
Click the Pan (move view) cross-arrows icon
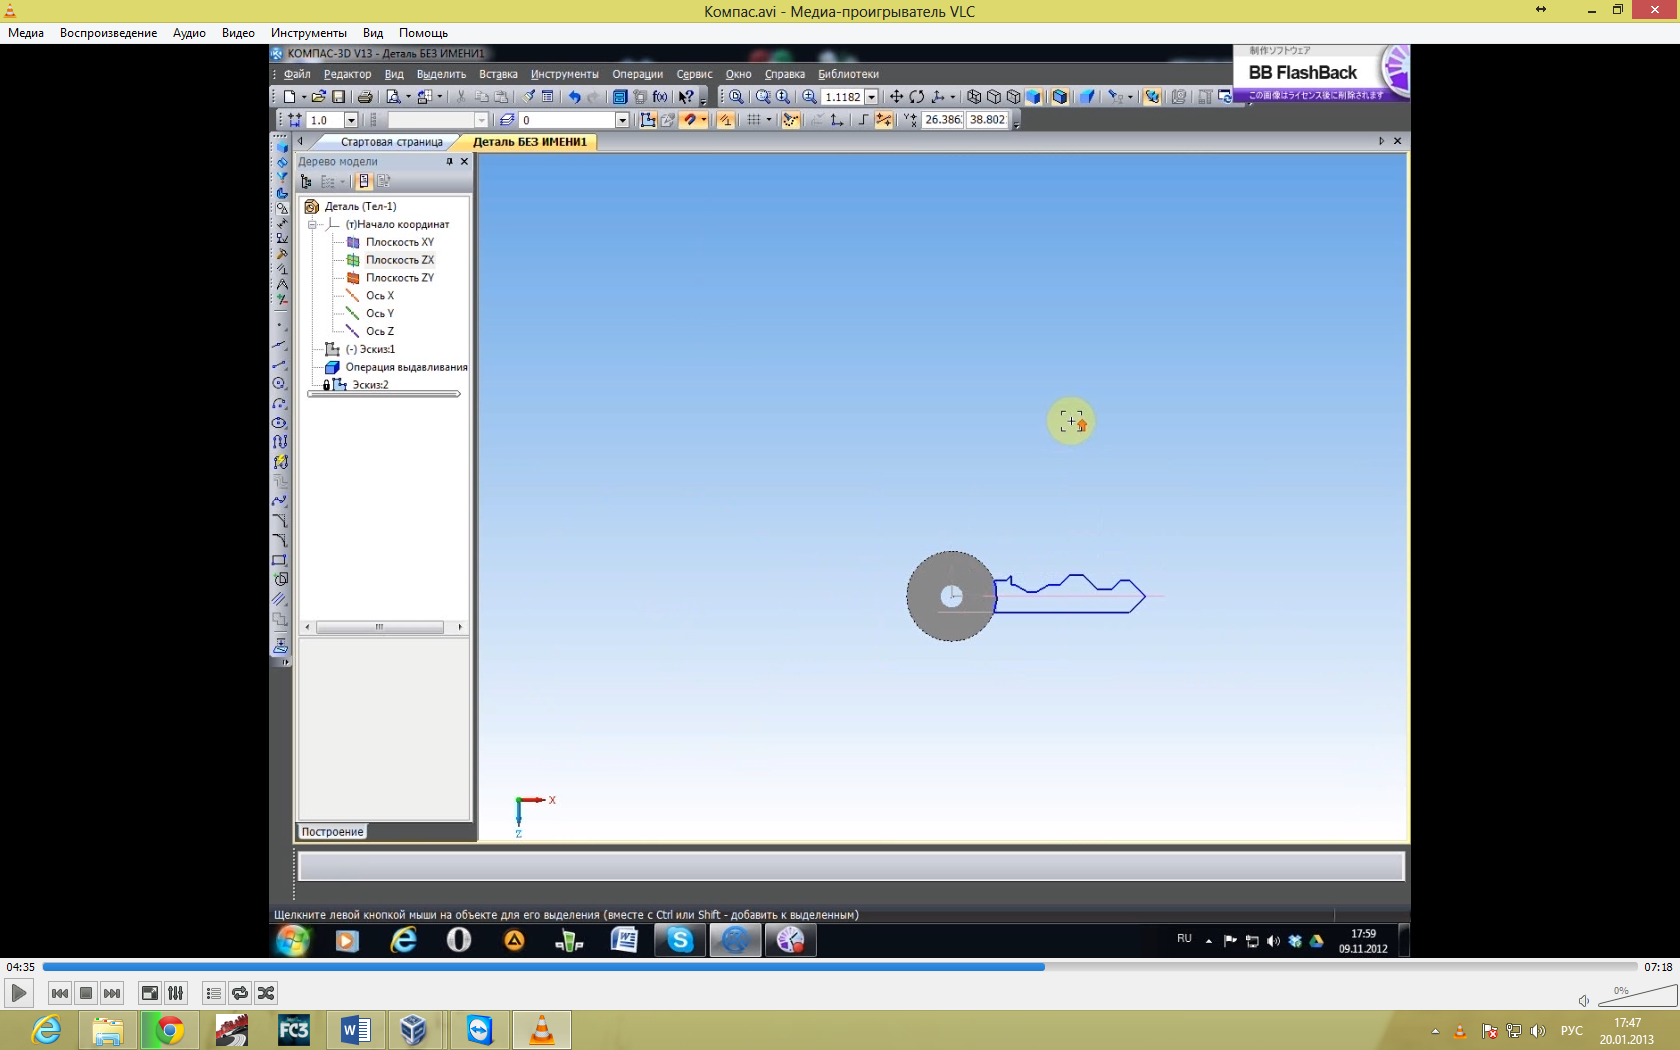[x=896, y=97]
